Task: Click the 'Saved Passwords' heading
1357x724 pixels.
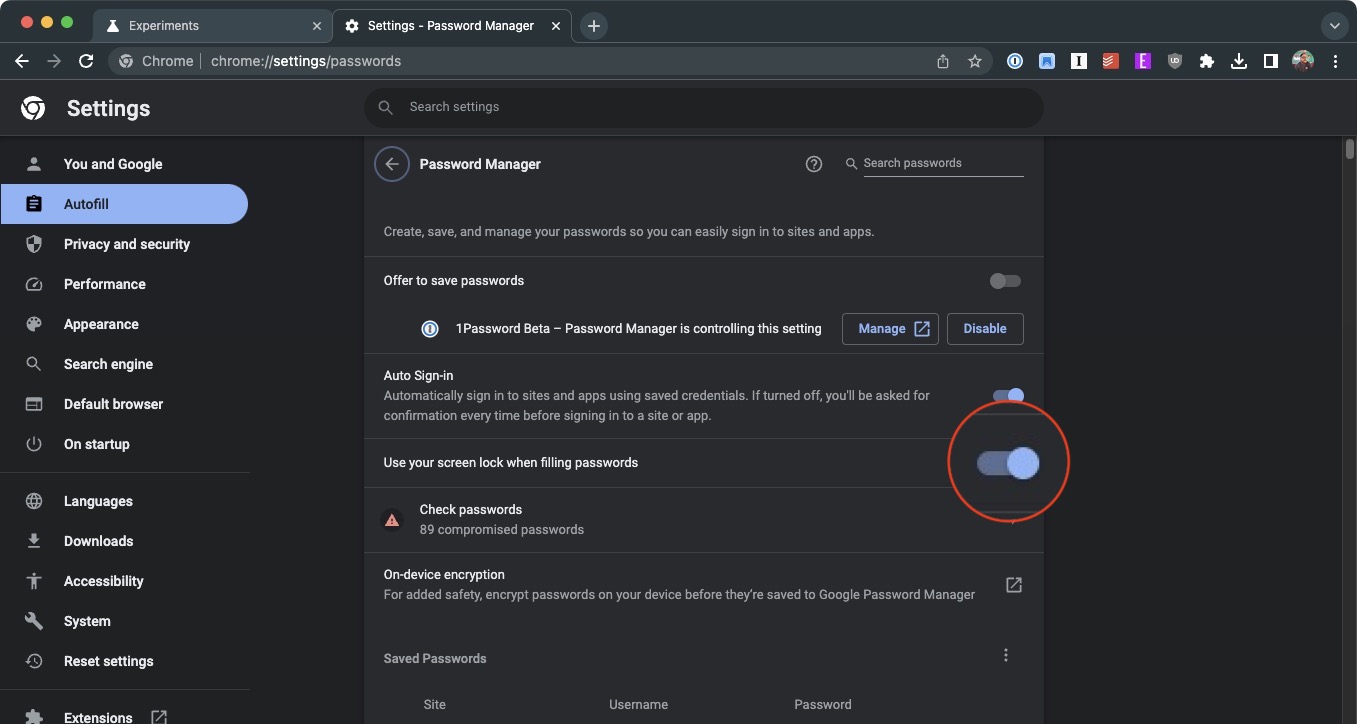Action: click(435, 659)
